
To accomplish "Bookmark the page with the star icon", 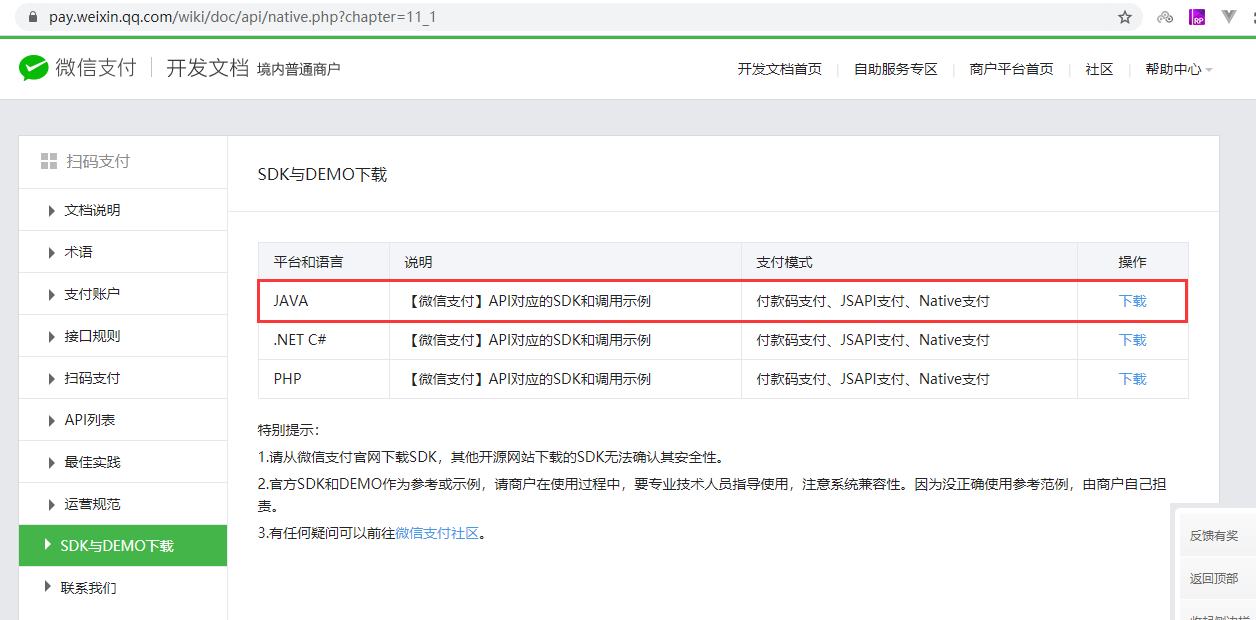I will coord(1126,16).
